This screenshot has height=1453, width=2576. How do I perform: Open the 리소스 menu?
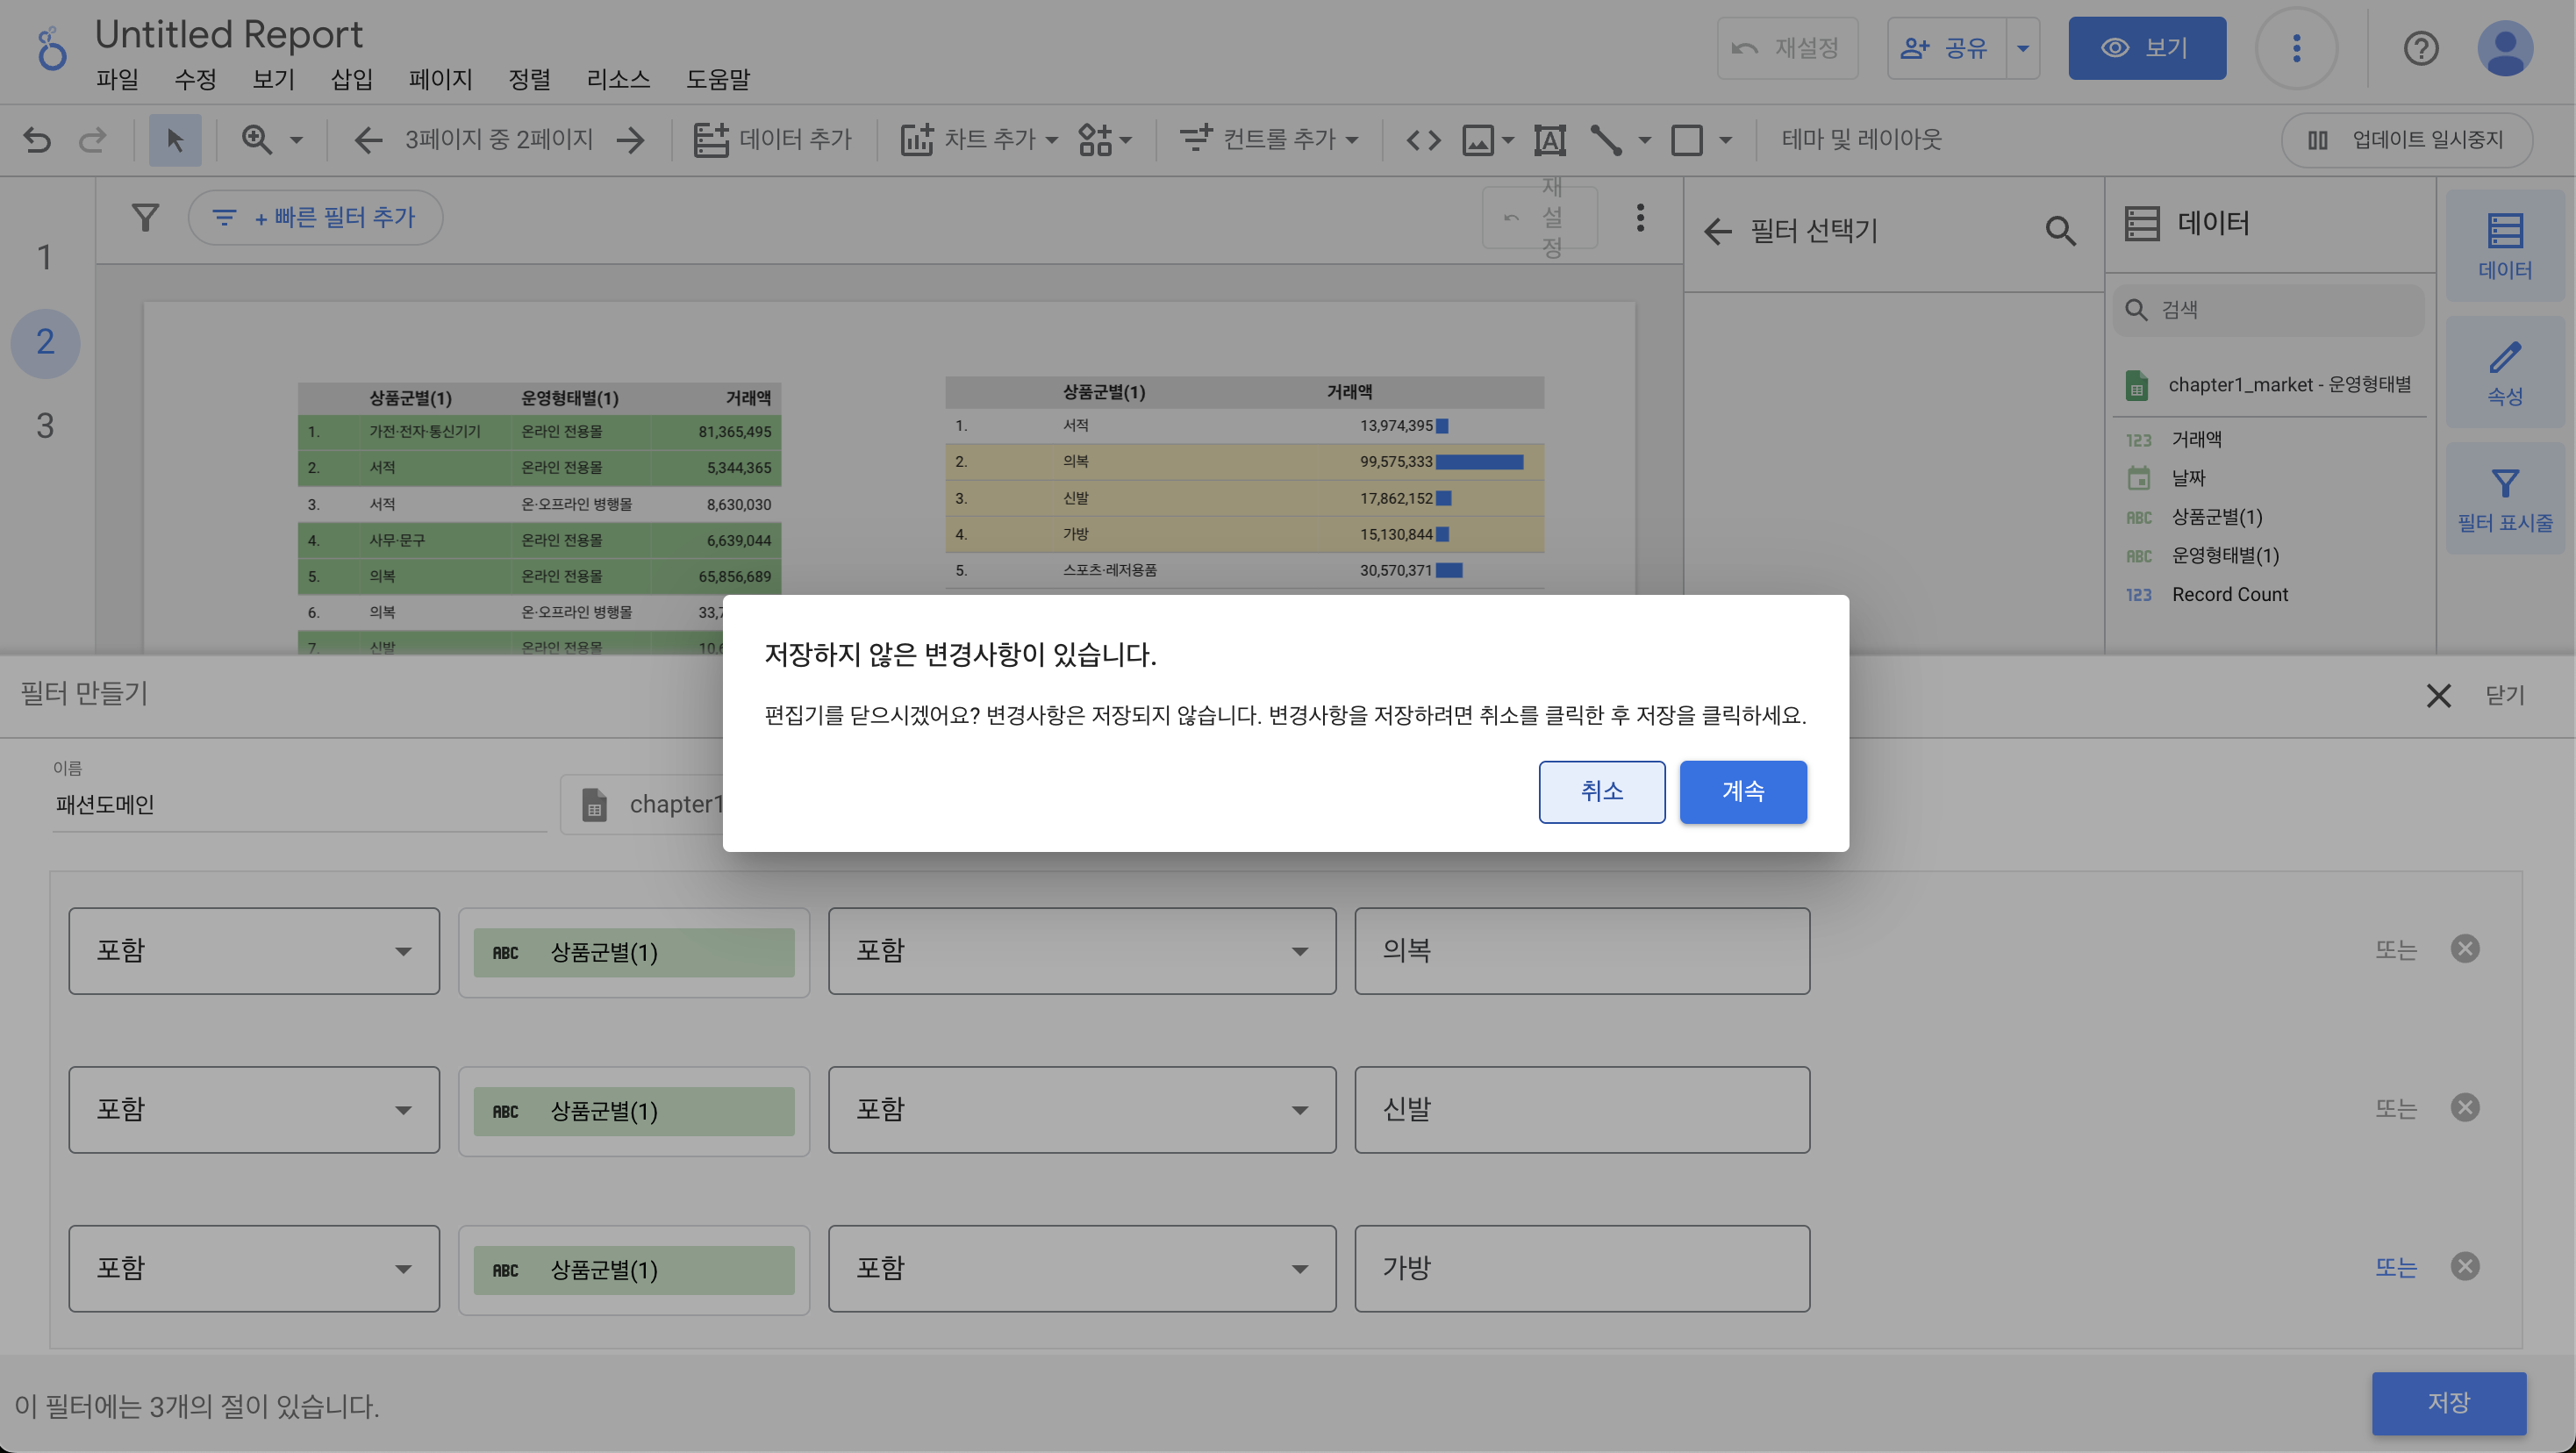(x=618, y=79)
